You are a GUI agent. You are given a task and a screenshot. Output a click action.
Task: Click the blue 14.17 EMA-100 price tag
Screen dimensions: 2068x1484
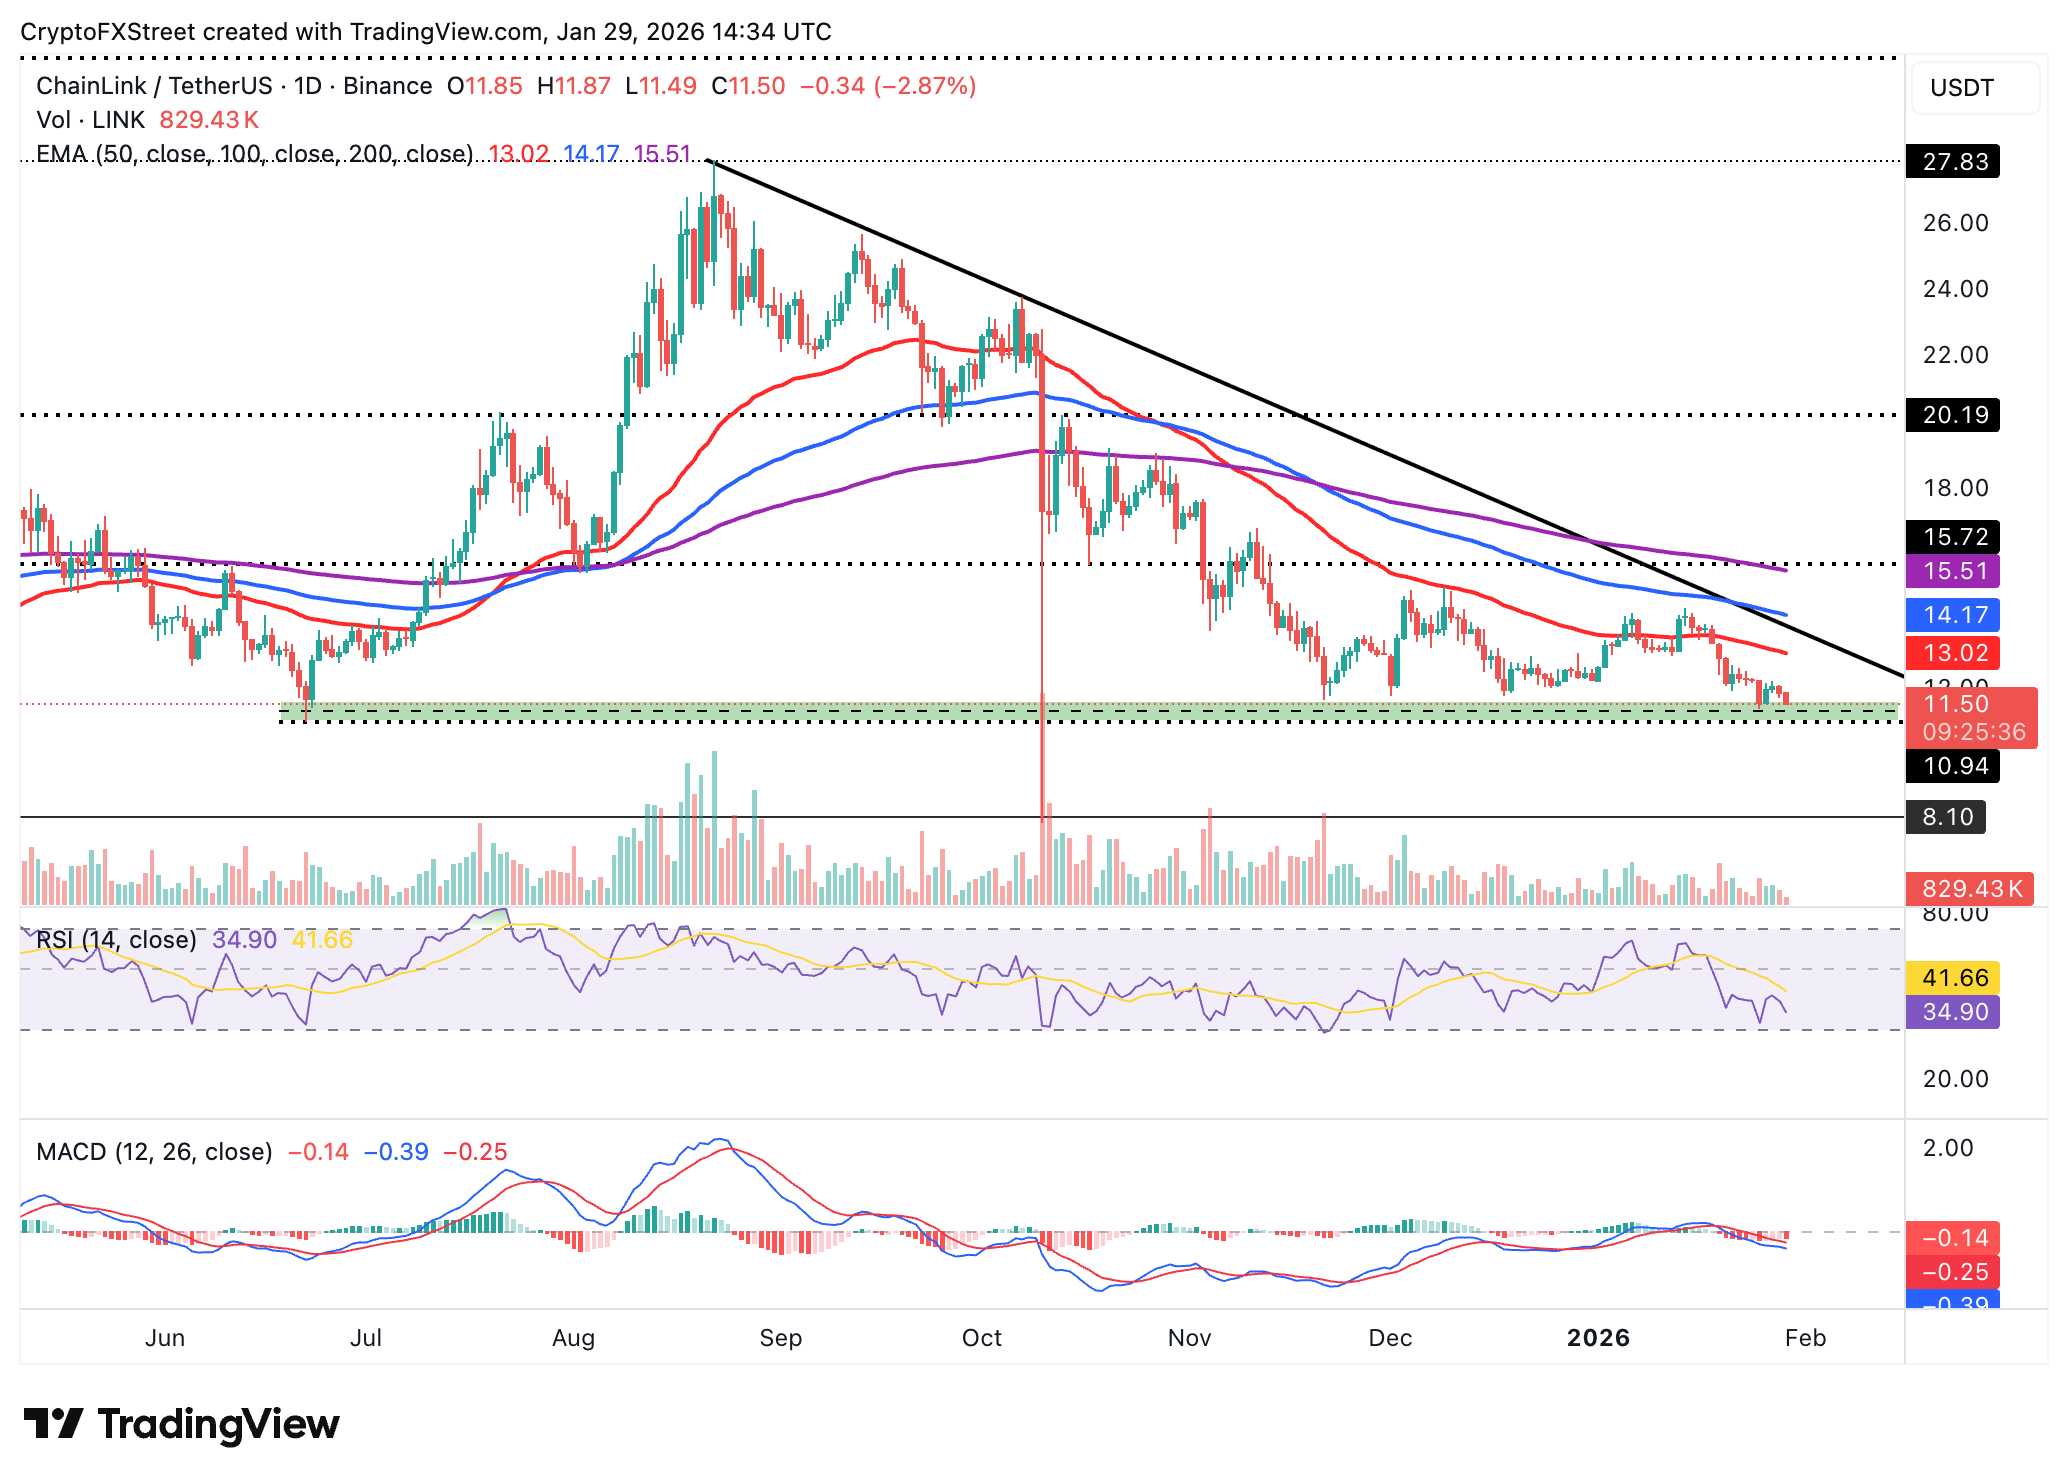click(x=1953, y=615)
